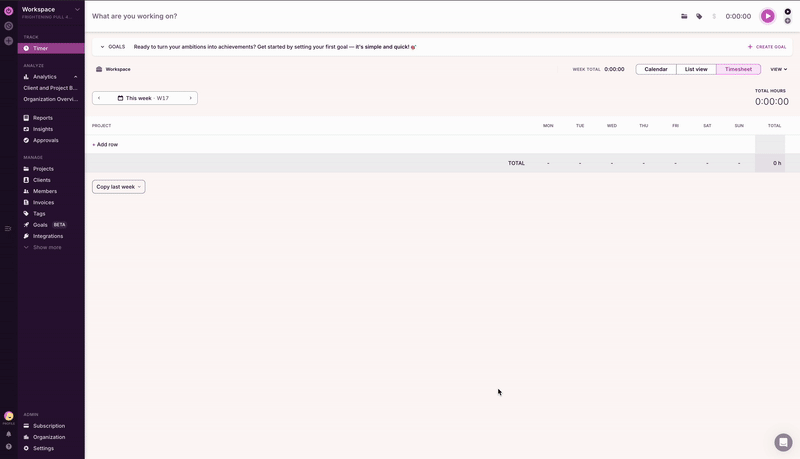Open the Copy last week dropdown
This screenshot has width=800, height=459.
point(119,187)
